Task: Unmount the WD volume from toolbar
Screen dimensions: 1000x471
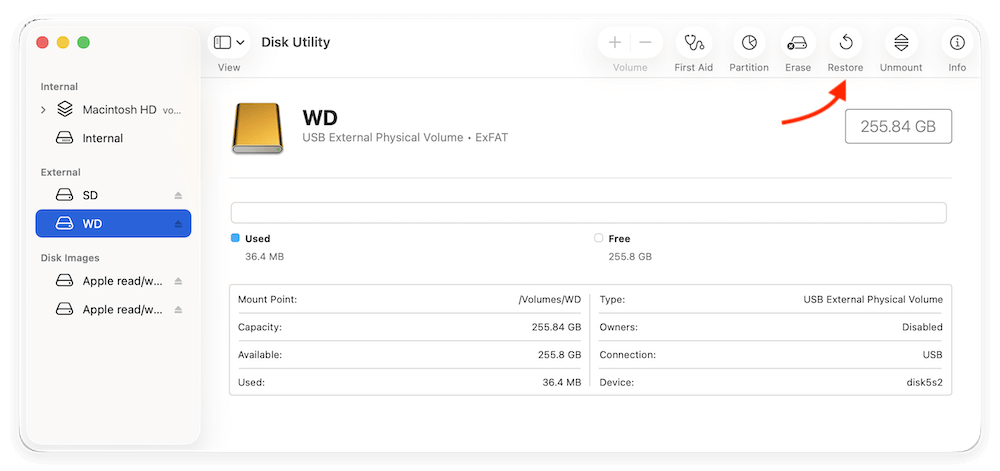Action: click(x=900, y=43)
